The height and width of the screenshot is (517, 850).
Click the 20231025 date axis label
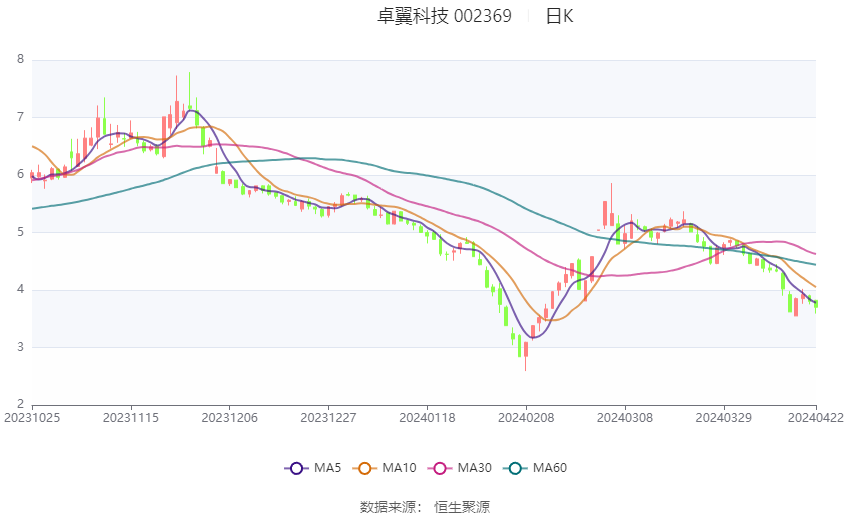(32, 418)
